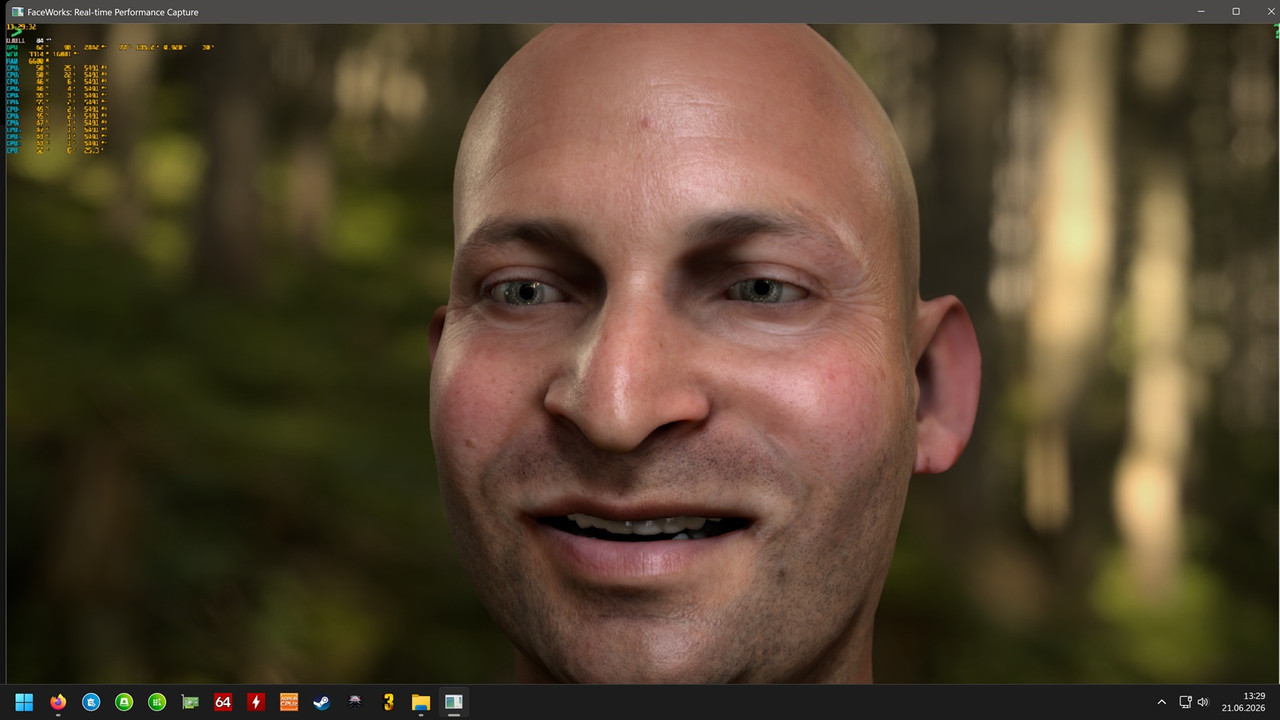Open network status tray icon
The width and height of the screenshot is (1280, 720).
pyautogui.click(x=1185, y=702)
